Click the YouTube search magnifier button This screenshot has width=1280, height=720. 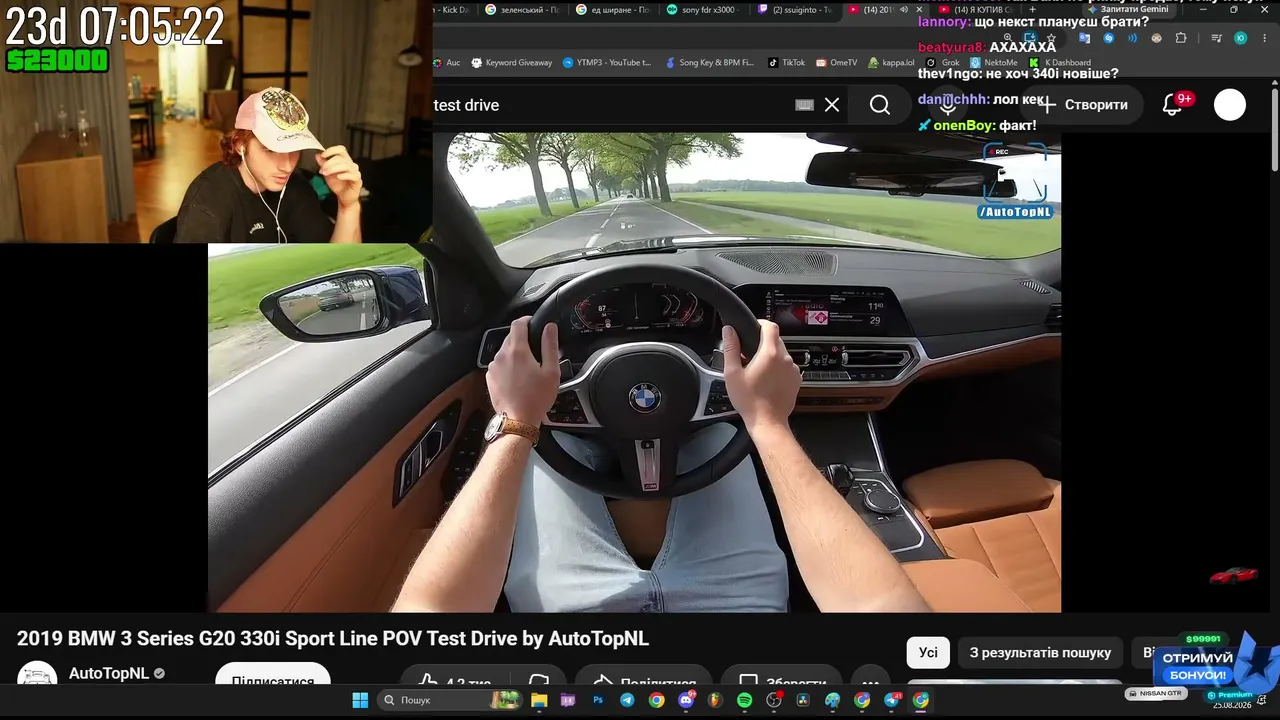[880, 105]
